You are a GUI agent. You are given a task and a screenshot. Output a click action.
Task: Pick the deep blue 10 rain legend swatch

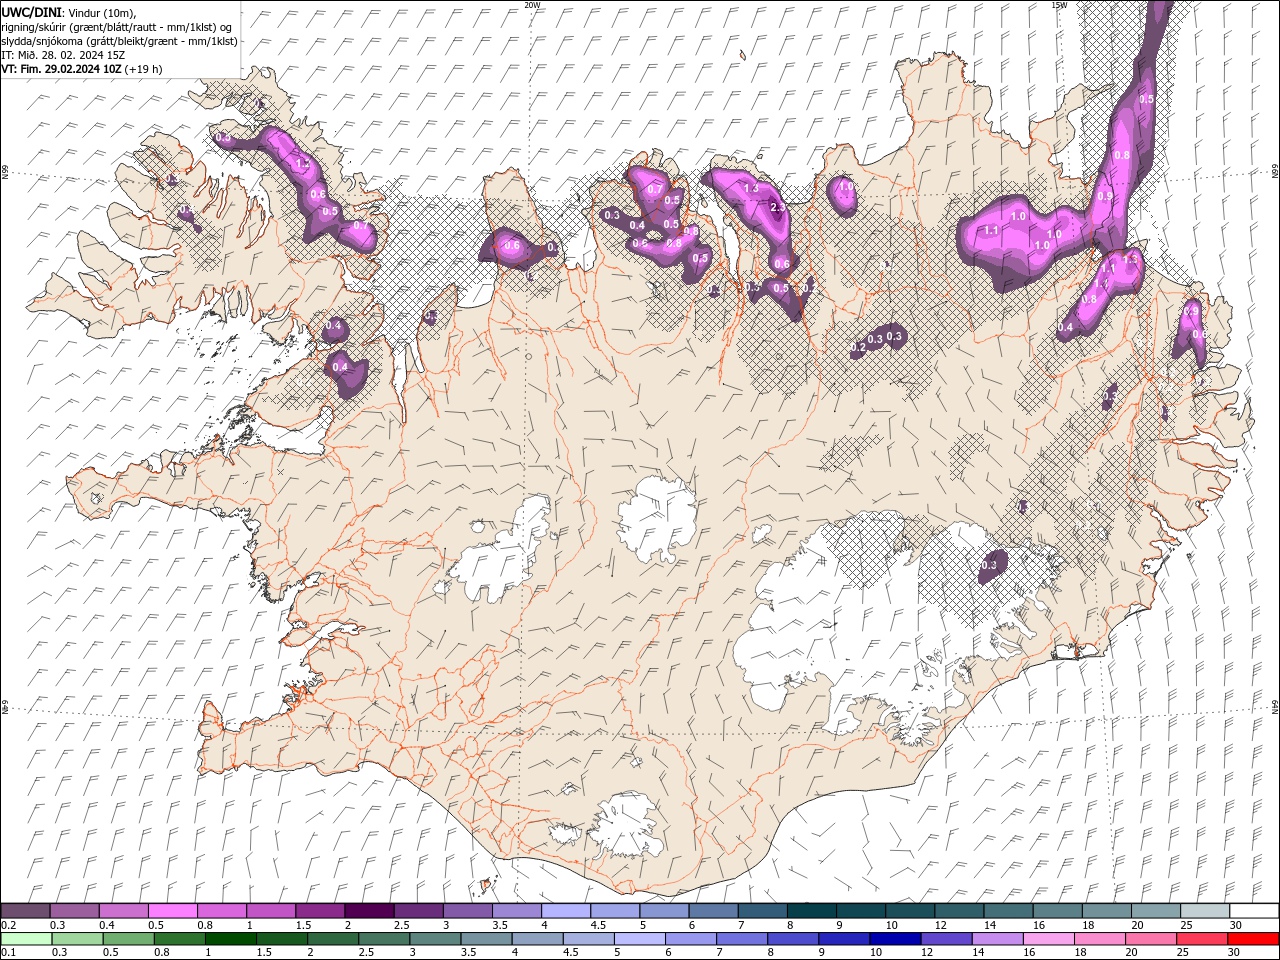point(896,939)
